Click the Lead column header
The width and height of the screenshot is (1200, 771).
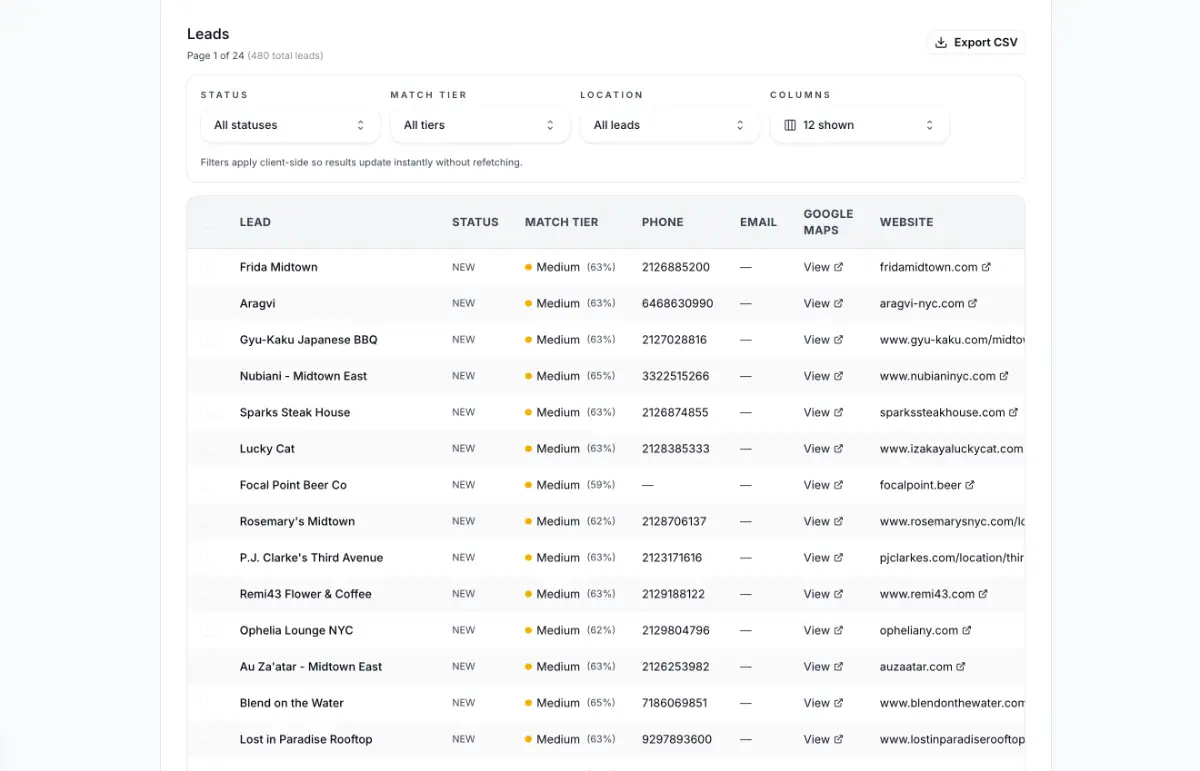[x=255, y=222]
